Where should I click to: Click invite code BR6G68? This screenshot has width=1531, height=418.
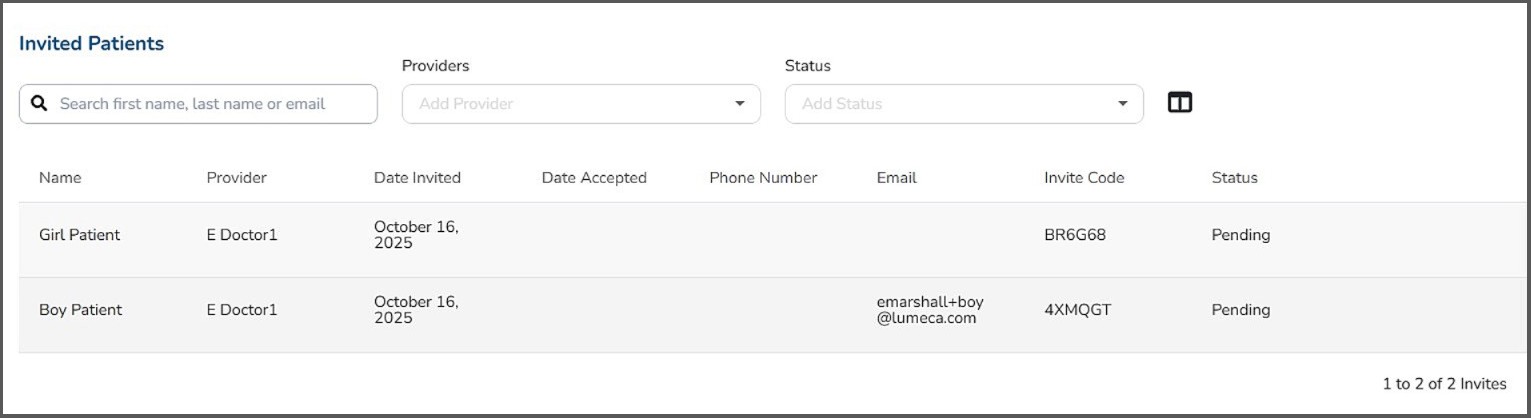[1075, 235]
